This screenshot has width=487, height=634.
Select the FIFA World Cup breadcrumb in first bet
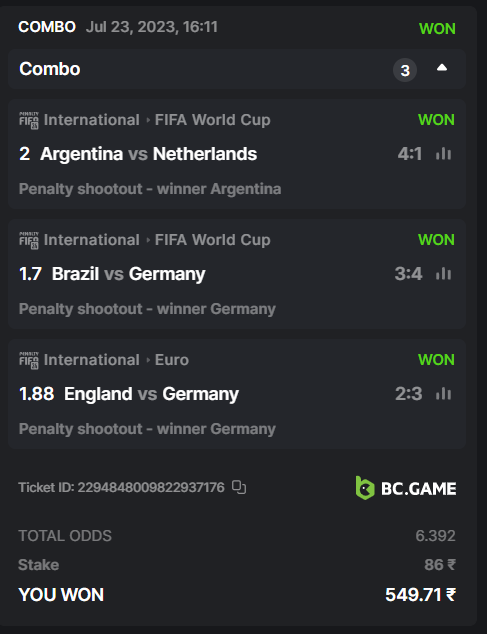click(213, 120)
